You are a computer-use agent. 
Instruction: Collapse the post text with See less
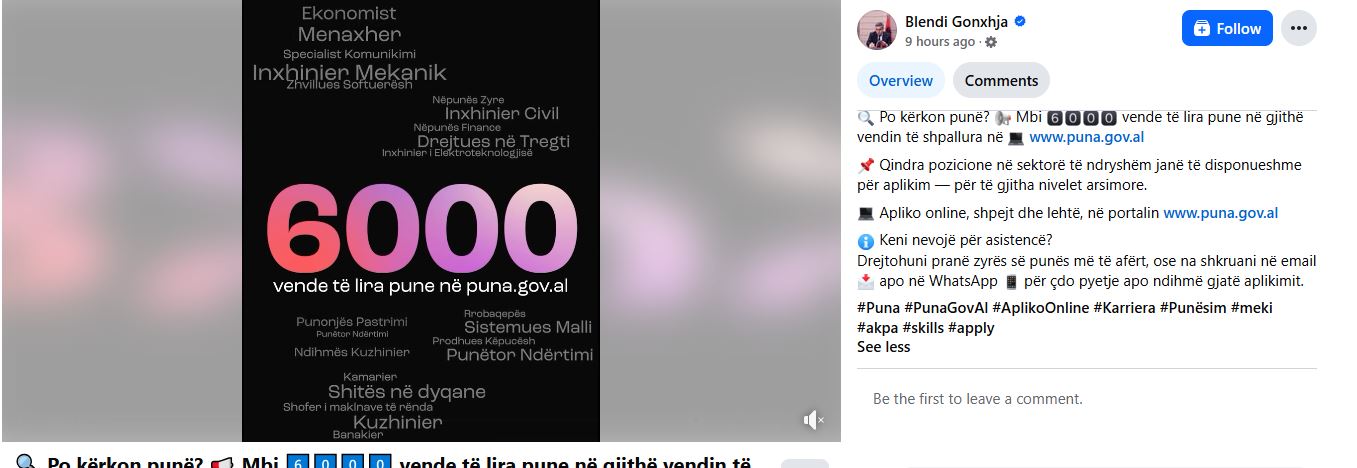click(x=884, y=347)
